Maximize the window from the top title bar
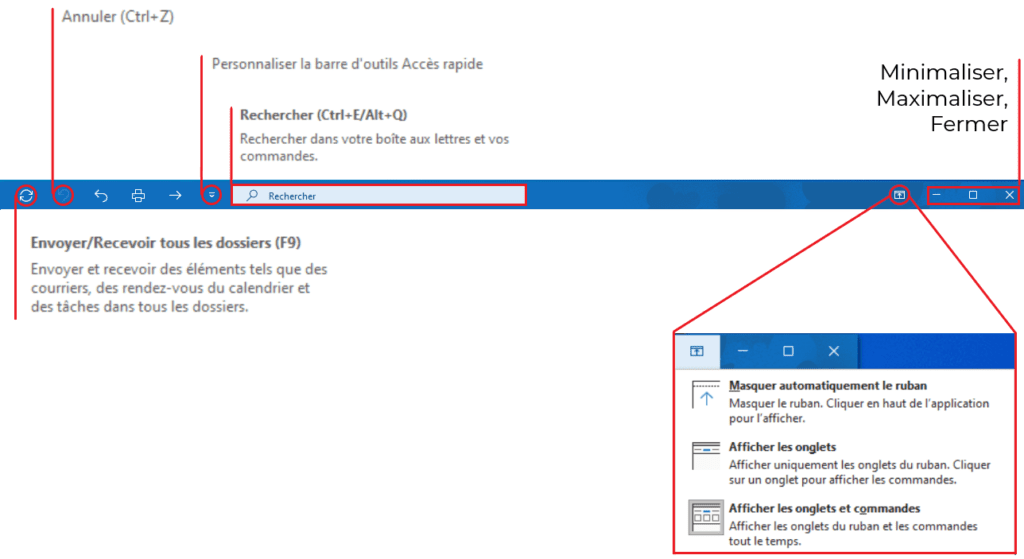Viewport: 1024px width, 559px height. click(x=973, y=195)
